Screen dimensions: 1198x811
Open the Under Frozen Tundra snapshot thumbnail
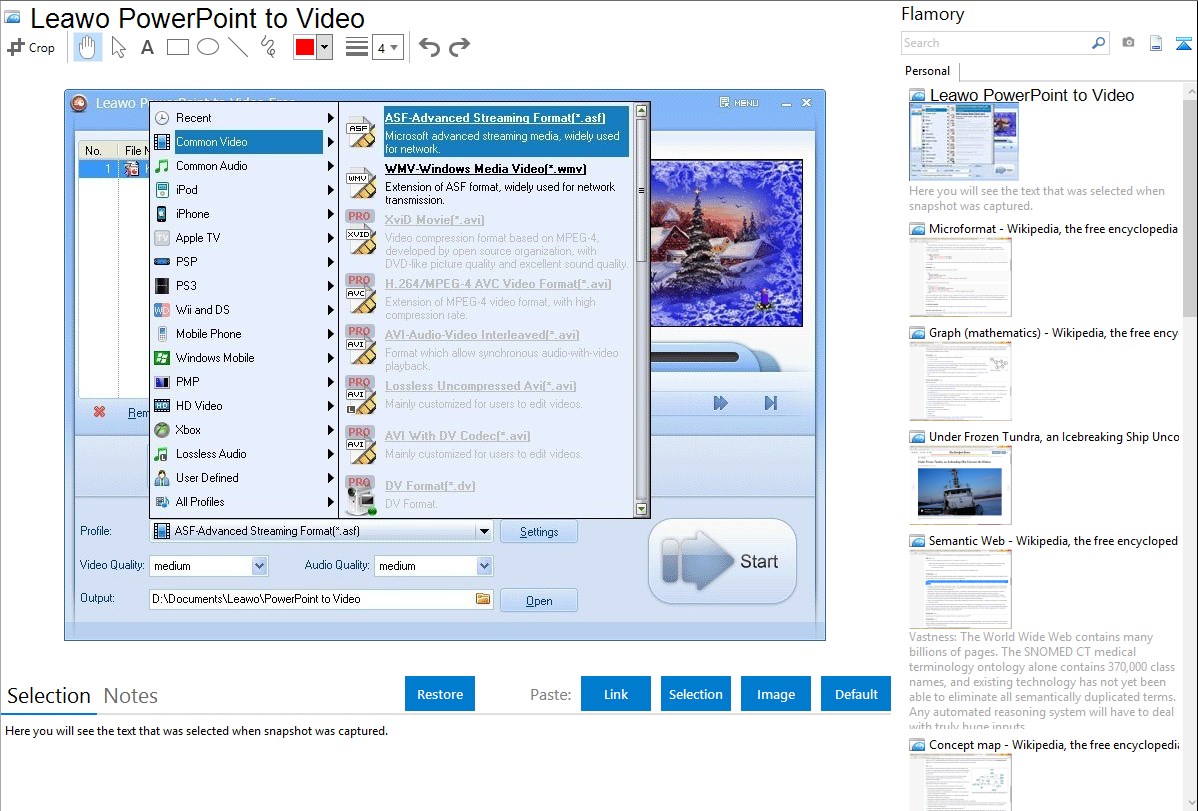coord(960,485)
